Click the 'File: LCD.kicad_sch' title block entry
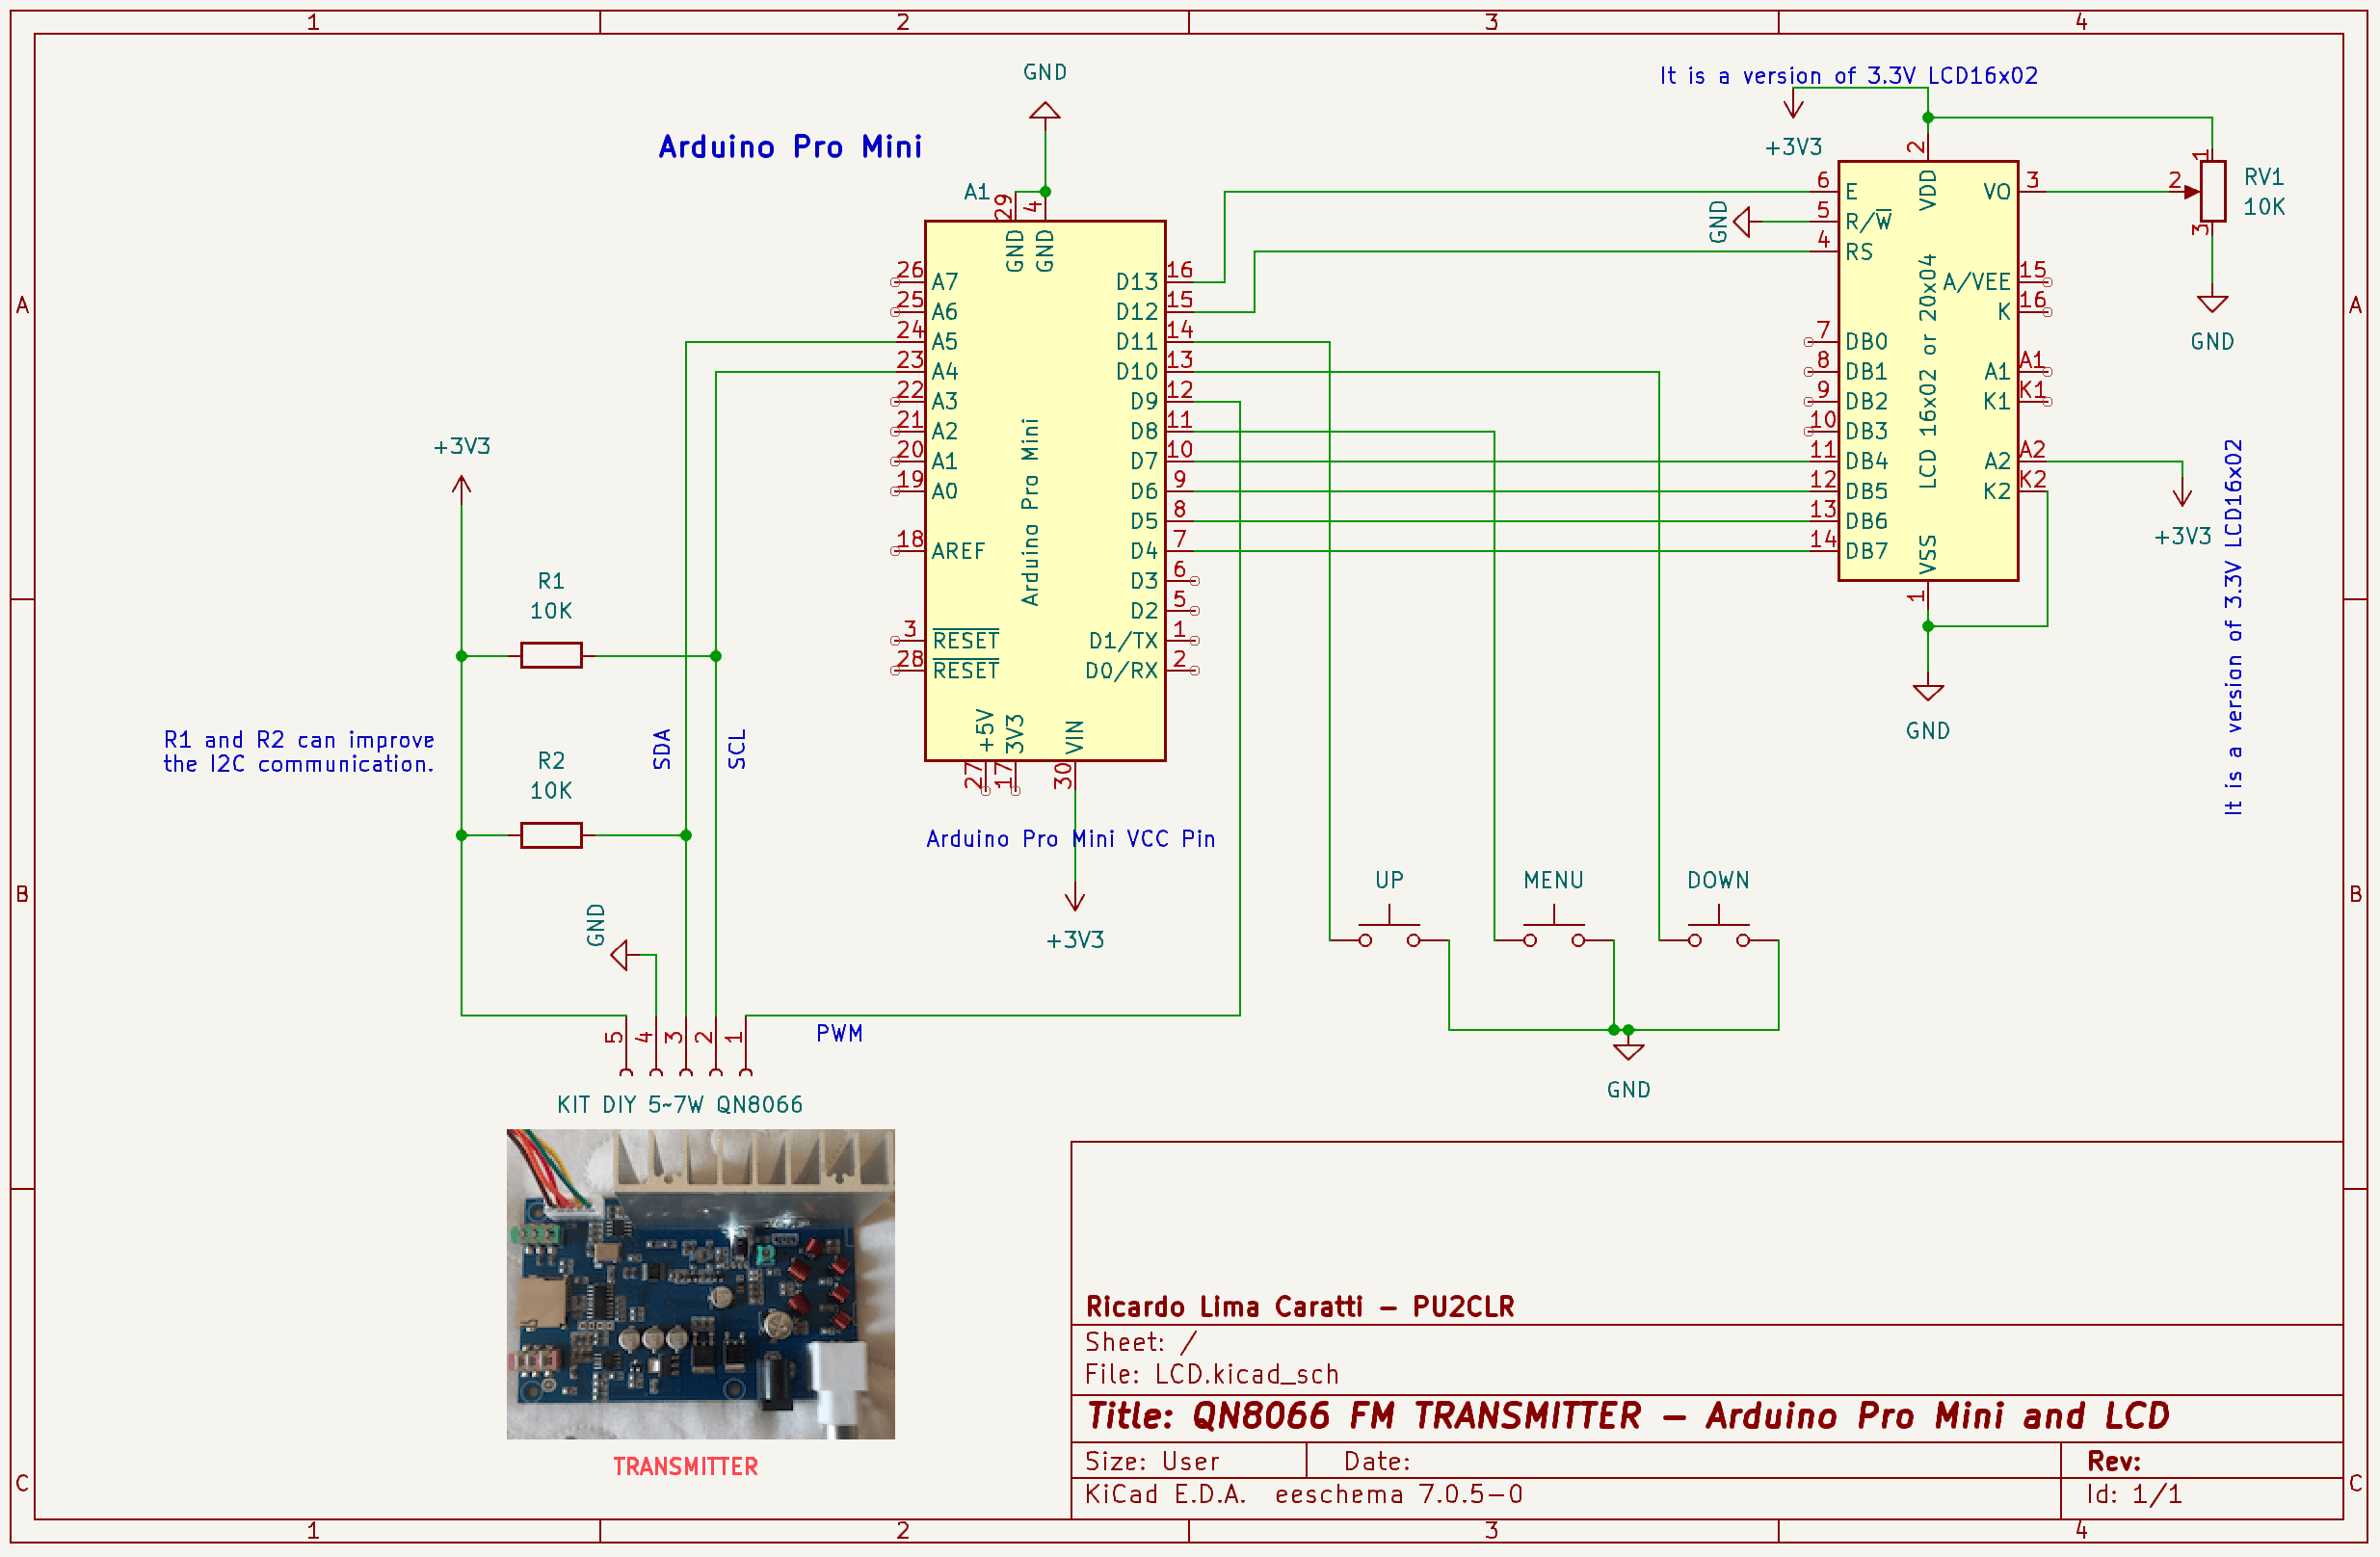 point(1212,1374)
